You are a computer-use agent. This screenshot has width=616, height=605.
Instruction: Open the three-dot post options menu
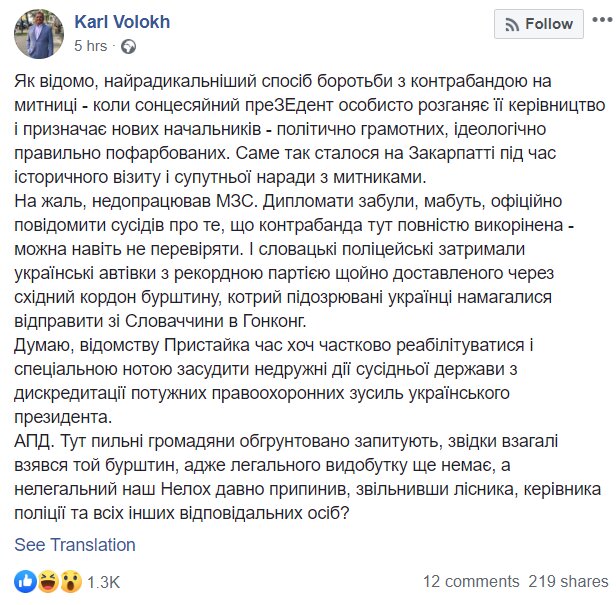[602, 20]
